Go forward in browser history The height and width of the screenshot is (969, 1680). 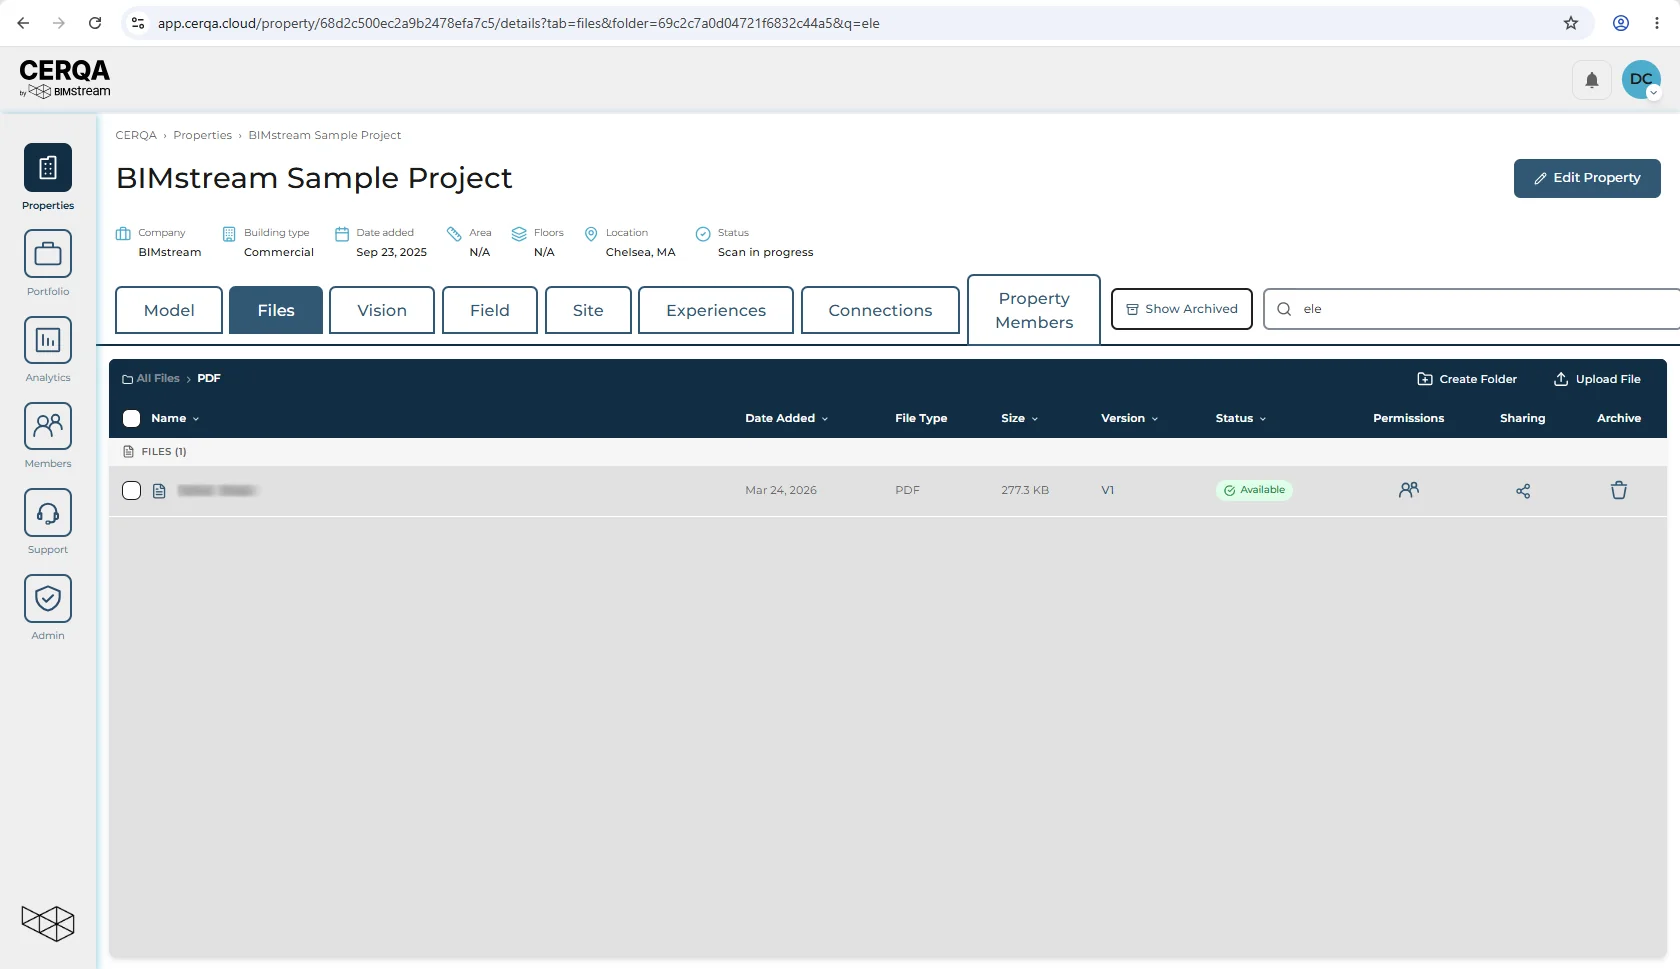(x=59, y=23)
